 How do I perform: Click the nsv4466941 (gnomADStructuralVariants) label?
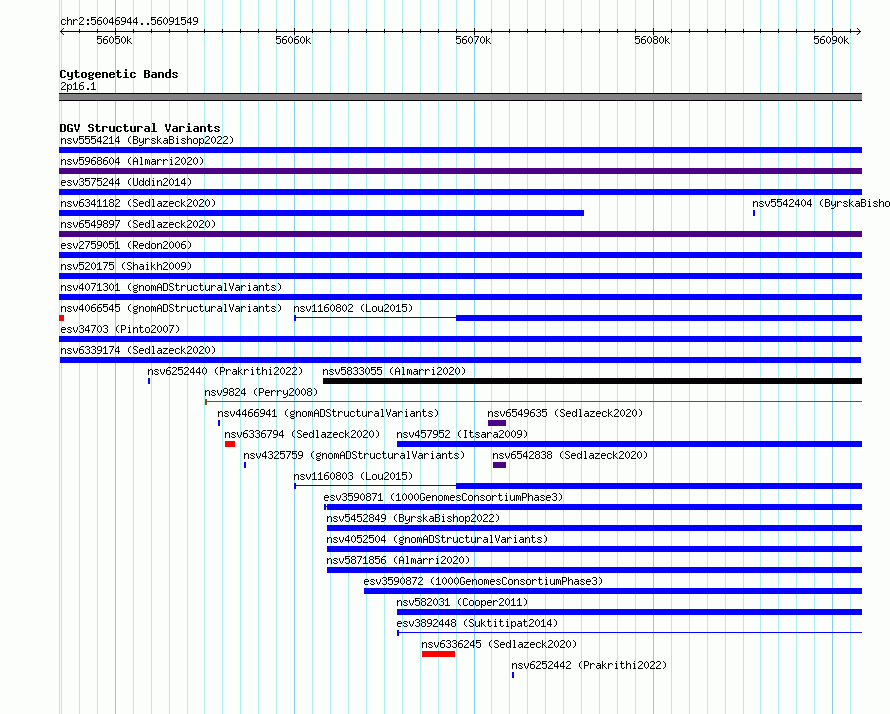(x=328, y=413)
